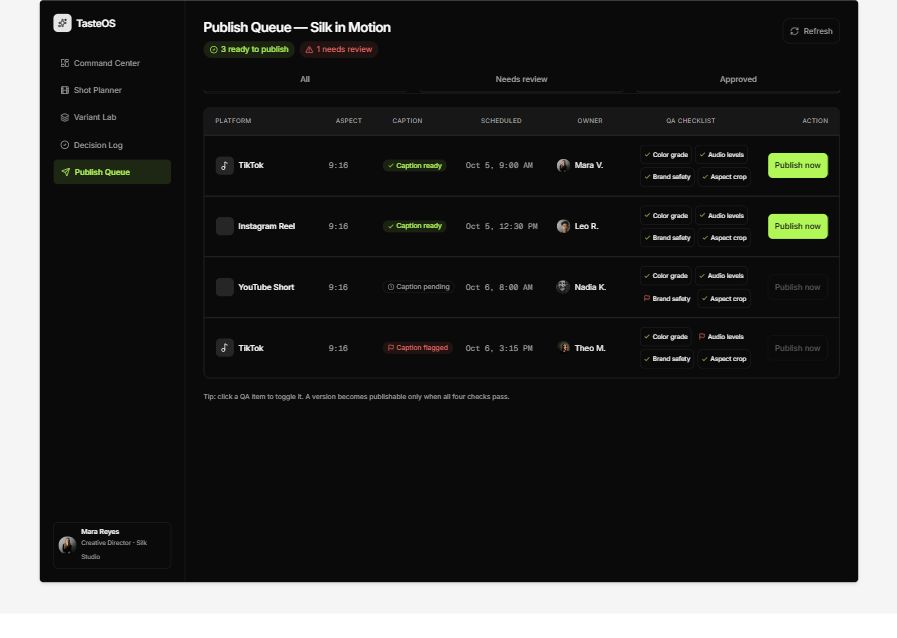The width and height of the screenshot is (897, 638).
Task: Click the Caption pending badge
Action: 418,287
